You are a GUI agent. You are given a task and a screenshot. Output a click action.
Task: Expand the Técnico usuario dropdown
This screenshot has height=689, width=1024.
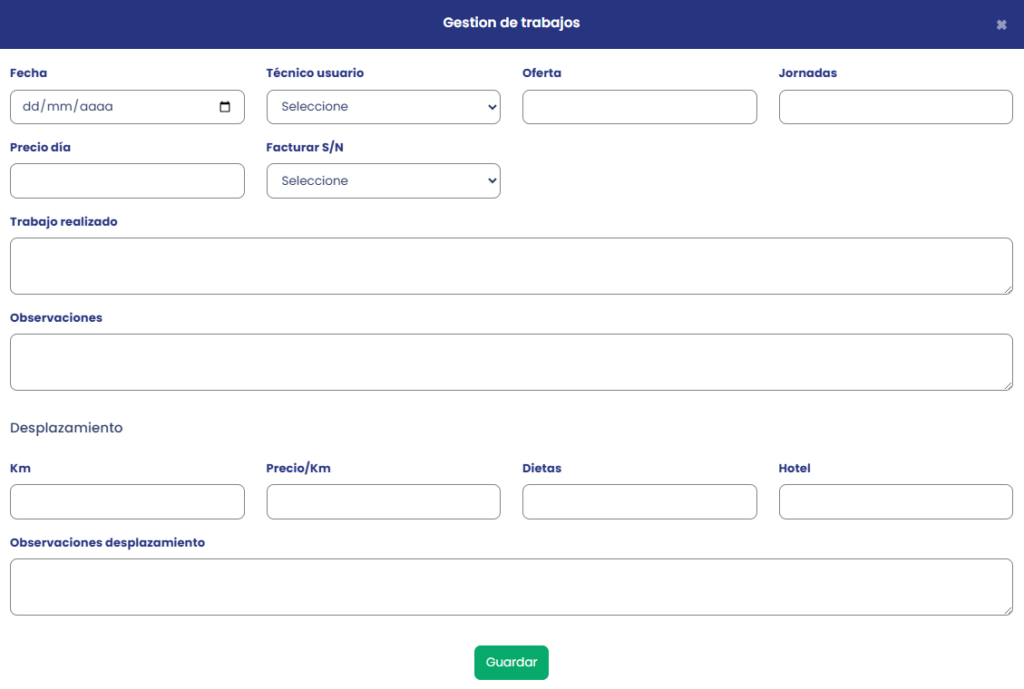pyautogui.click(x=383, y=107)
